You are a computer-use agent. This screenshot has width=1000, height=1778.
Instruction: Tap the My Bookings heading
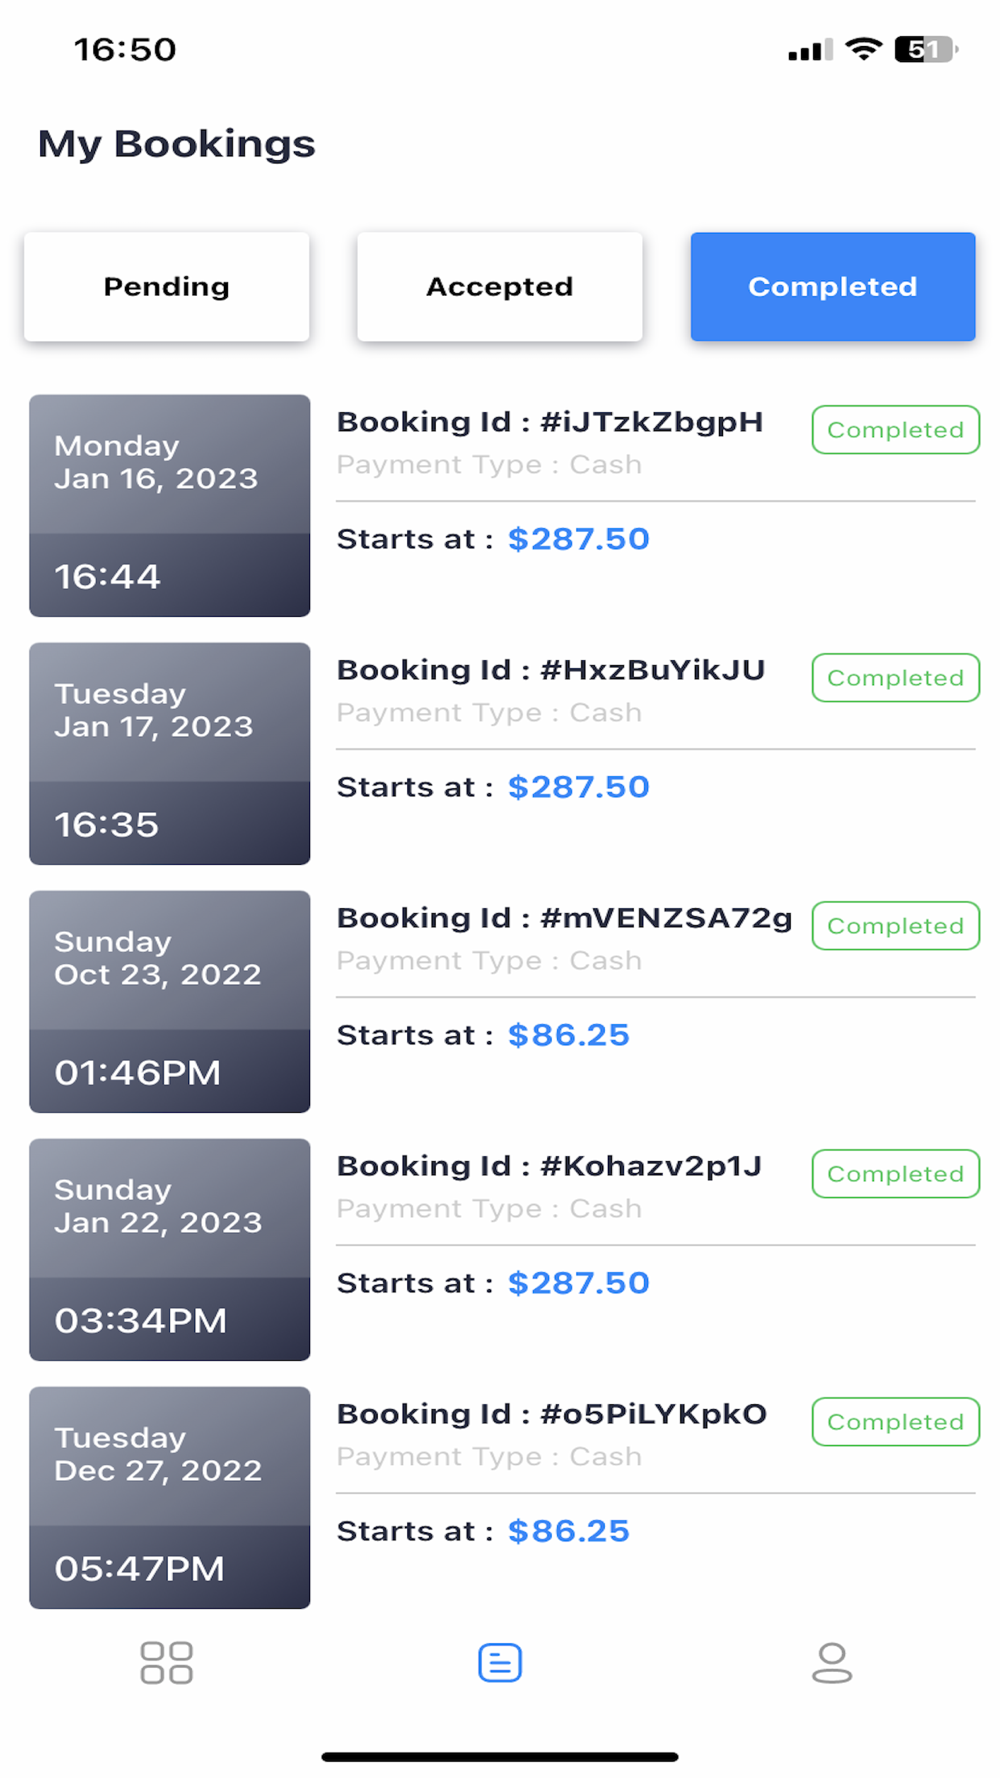click(x=177, y=144)
